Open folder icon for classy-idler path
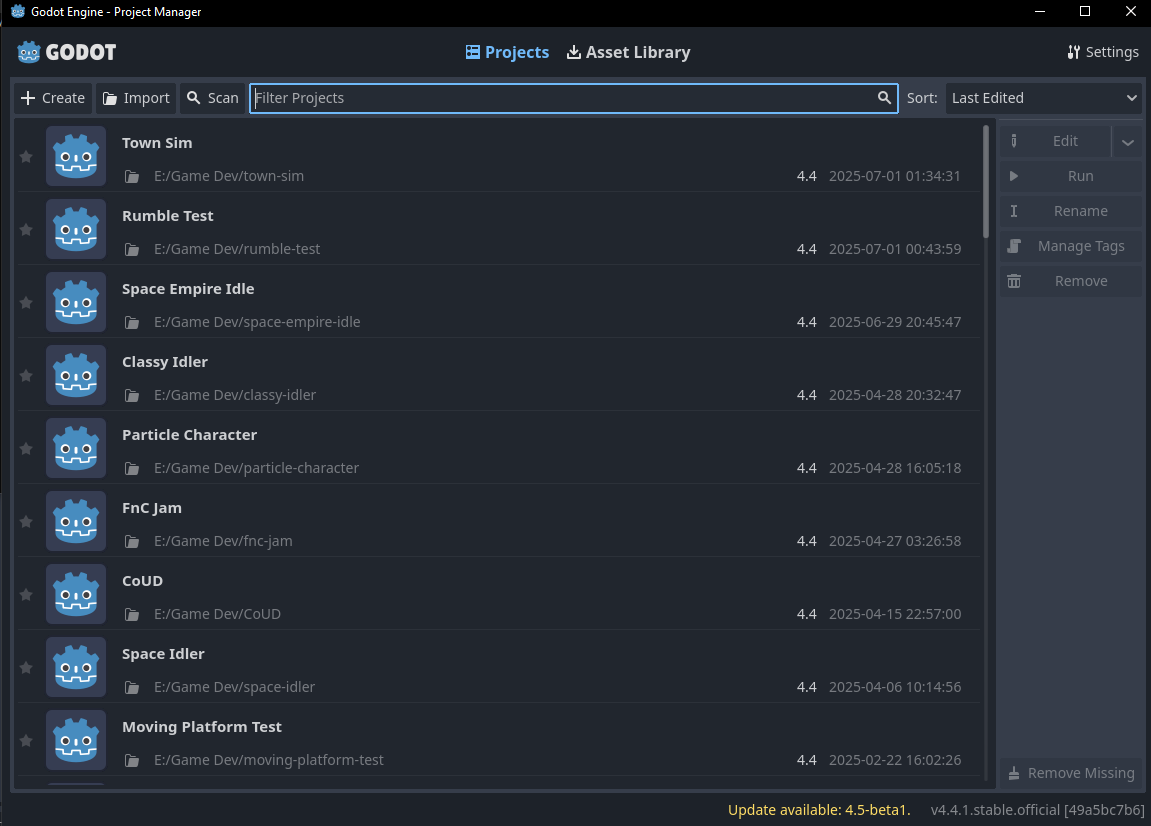 (x=132, y=395)
